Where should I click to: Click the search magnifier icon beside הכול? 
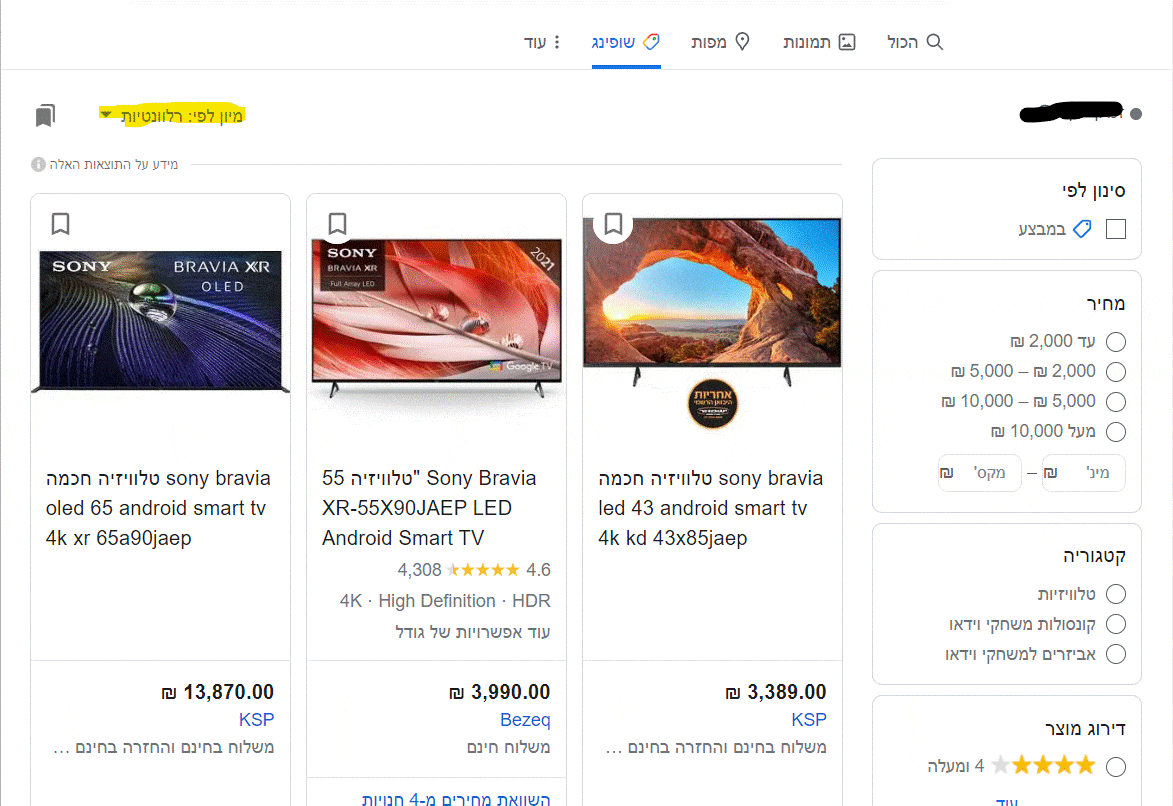point(934,42)
